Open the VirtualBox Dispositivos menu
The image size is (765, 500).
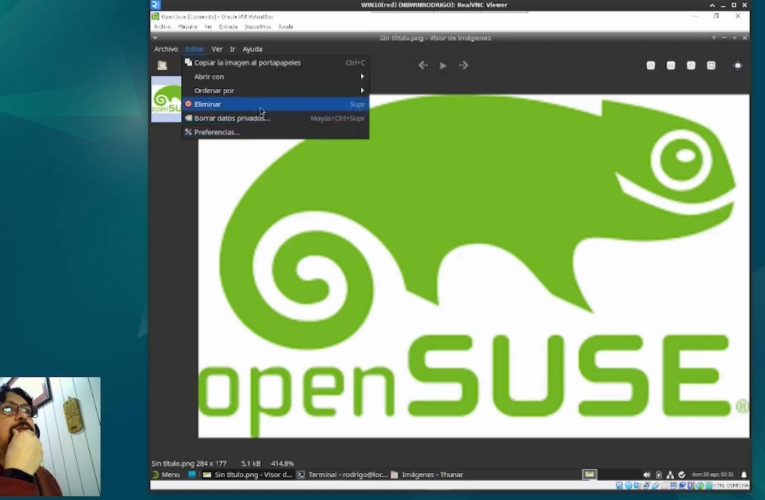pos(258,27)
